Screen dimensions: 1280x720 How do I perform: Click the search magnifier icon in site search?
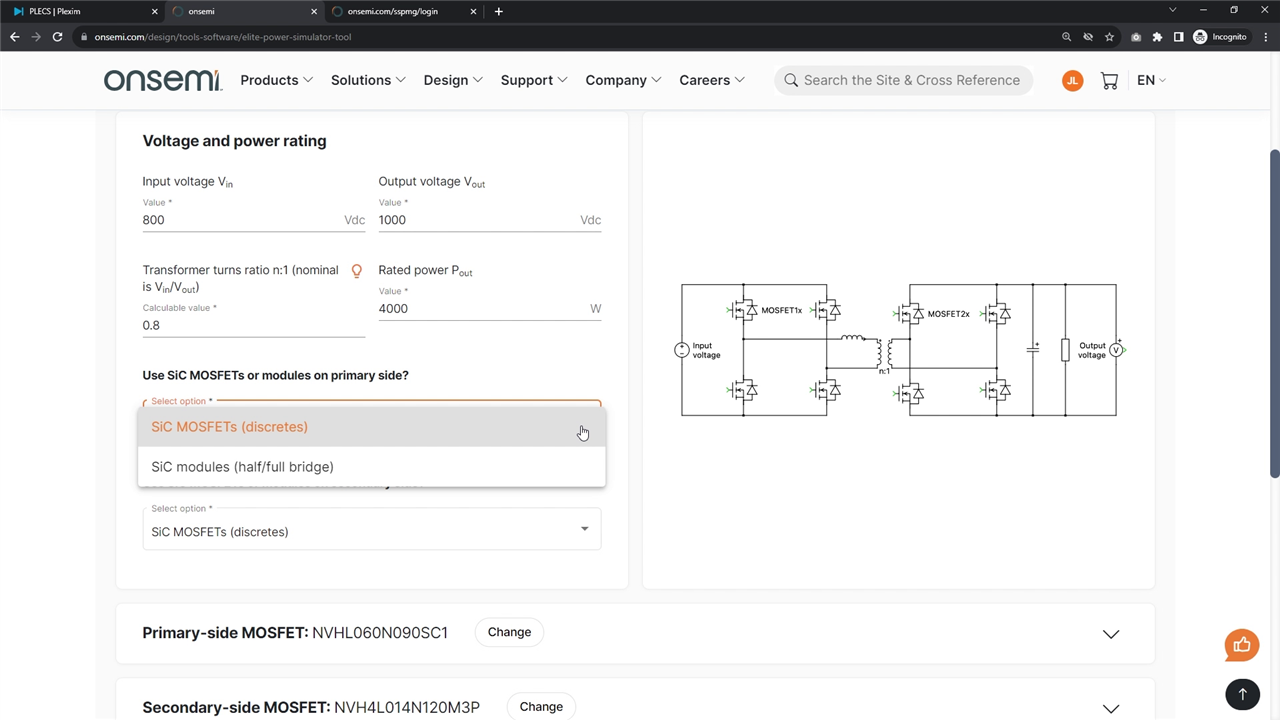click(791, 80)
